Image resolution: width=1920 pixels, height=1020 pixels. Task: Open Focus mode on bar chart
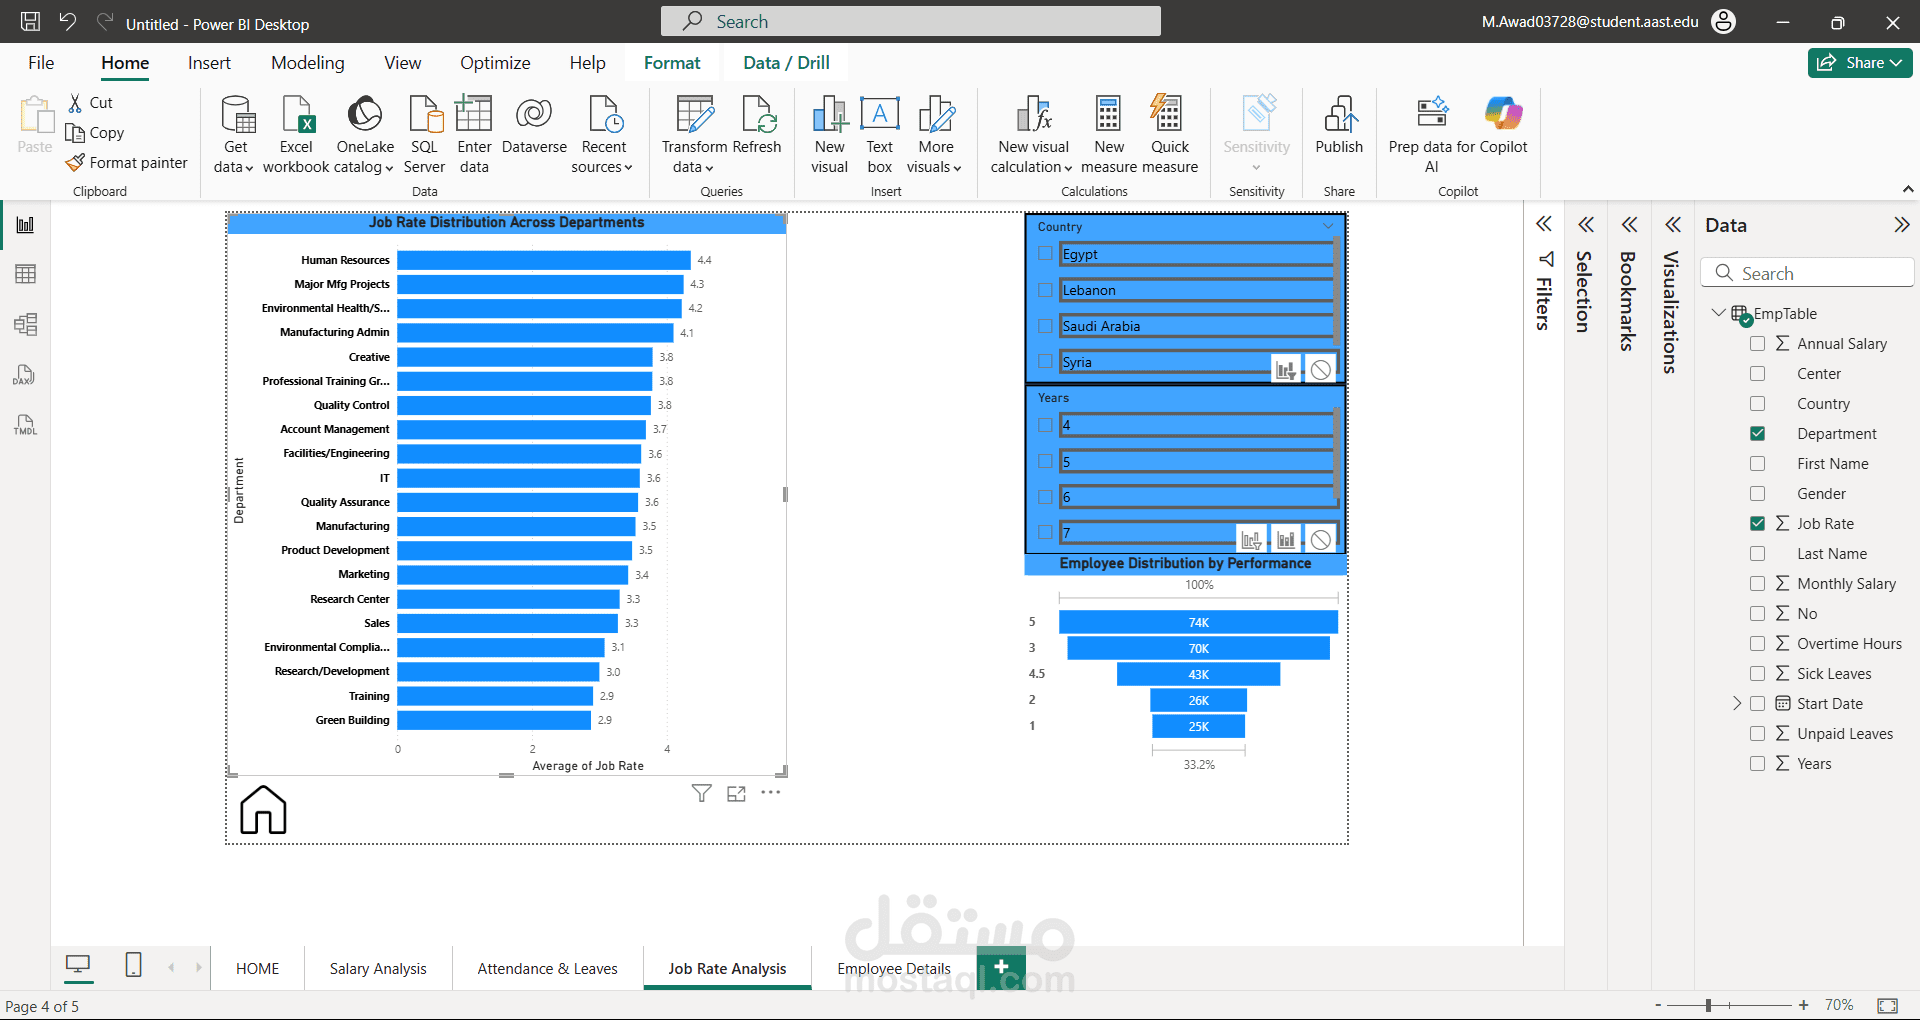point(736,794)
